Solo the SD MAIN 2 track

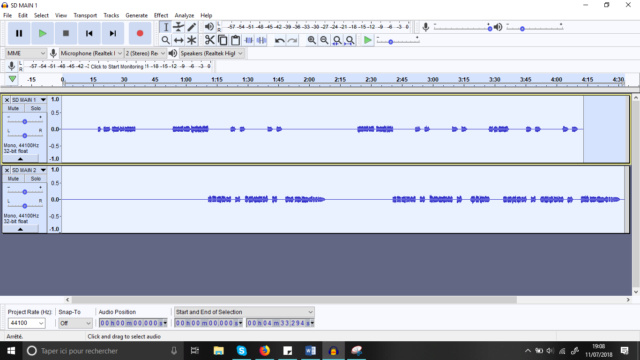[36, 178]
